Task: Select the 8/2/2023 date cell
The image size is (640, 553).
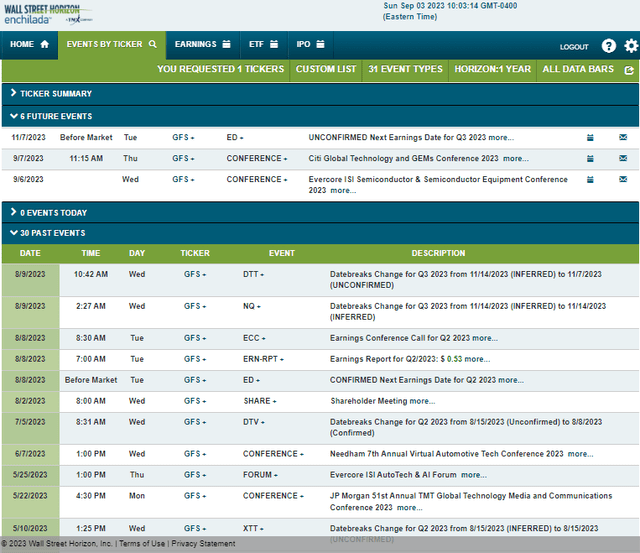Action: point(30,401)
